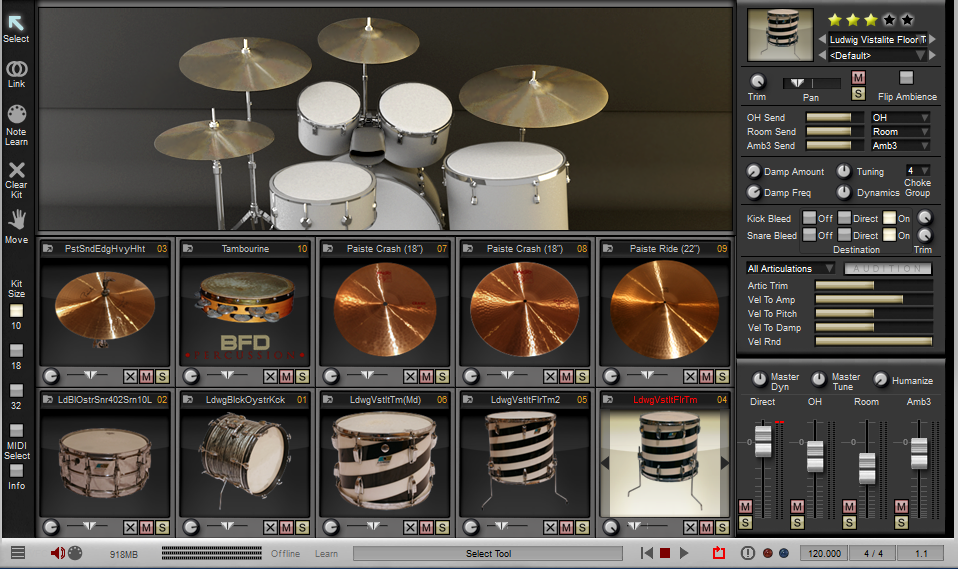Activate the Select tool in sidebar

tap(16, 29)
